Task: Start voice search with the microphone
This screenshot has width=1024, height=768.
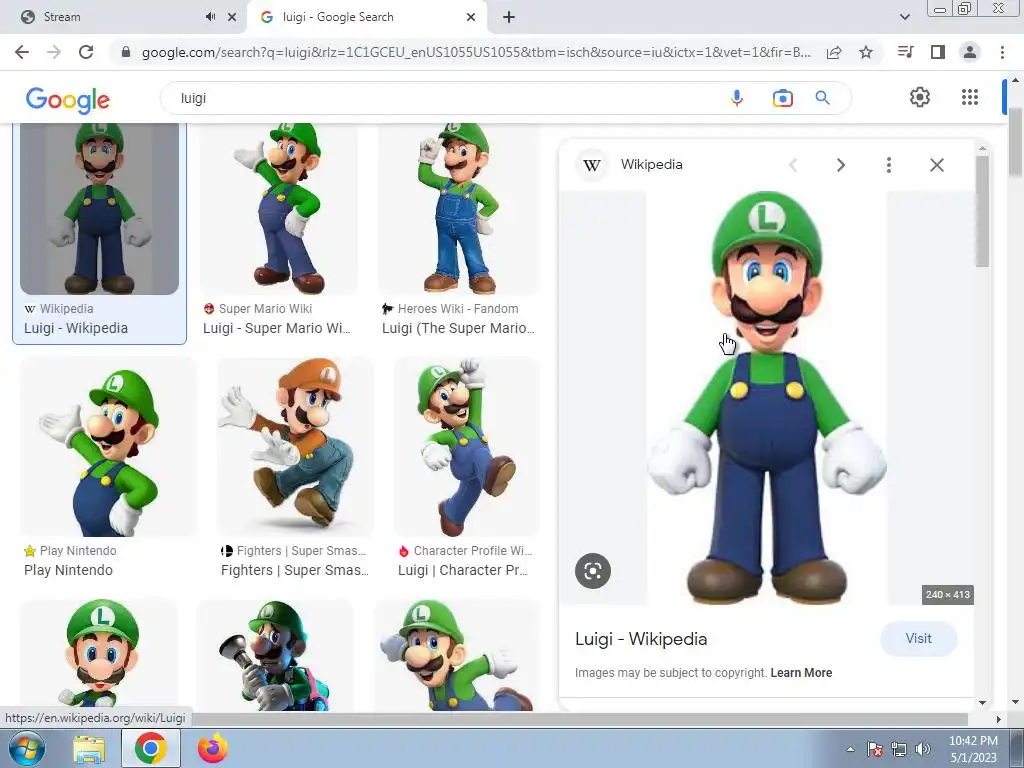Action: coord(737,98)
